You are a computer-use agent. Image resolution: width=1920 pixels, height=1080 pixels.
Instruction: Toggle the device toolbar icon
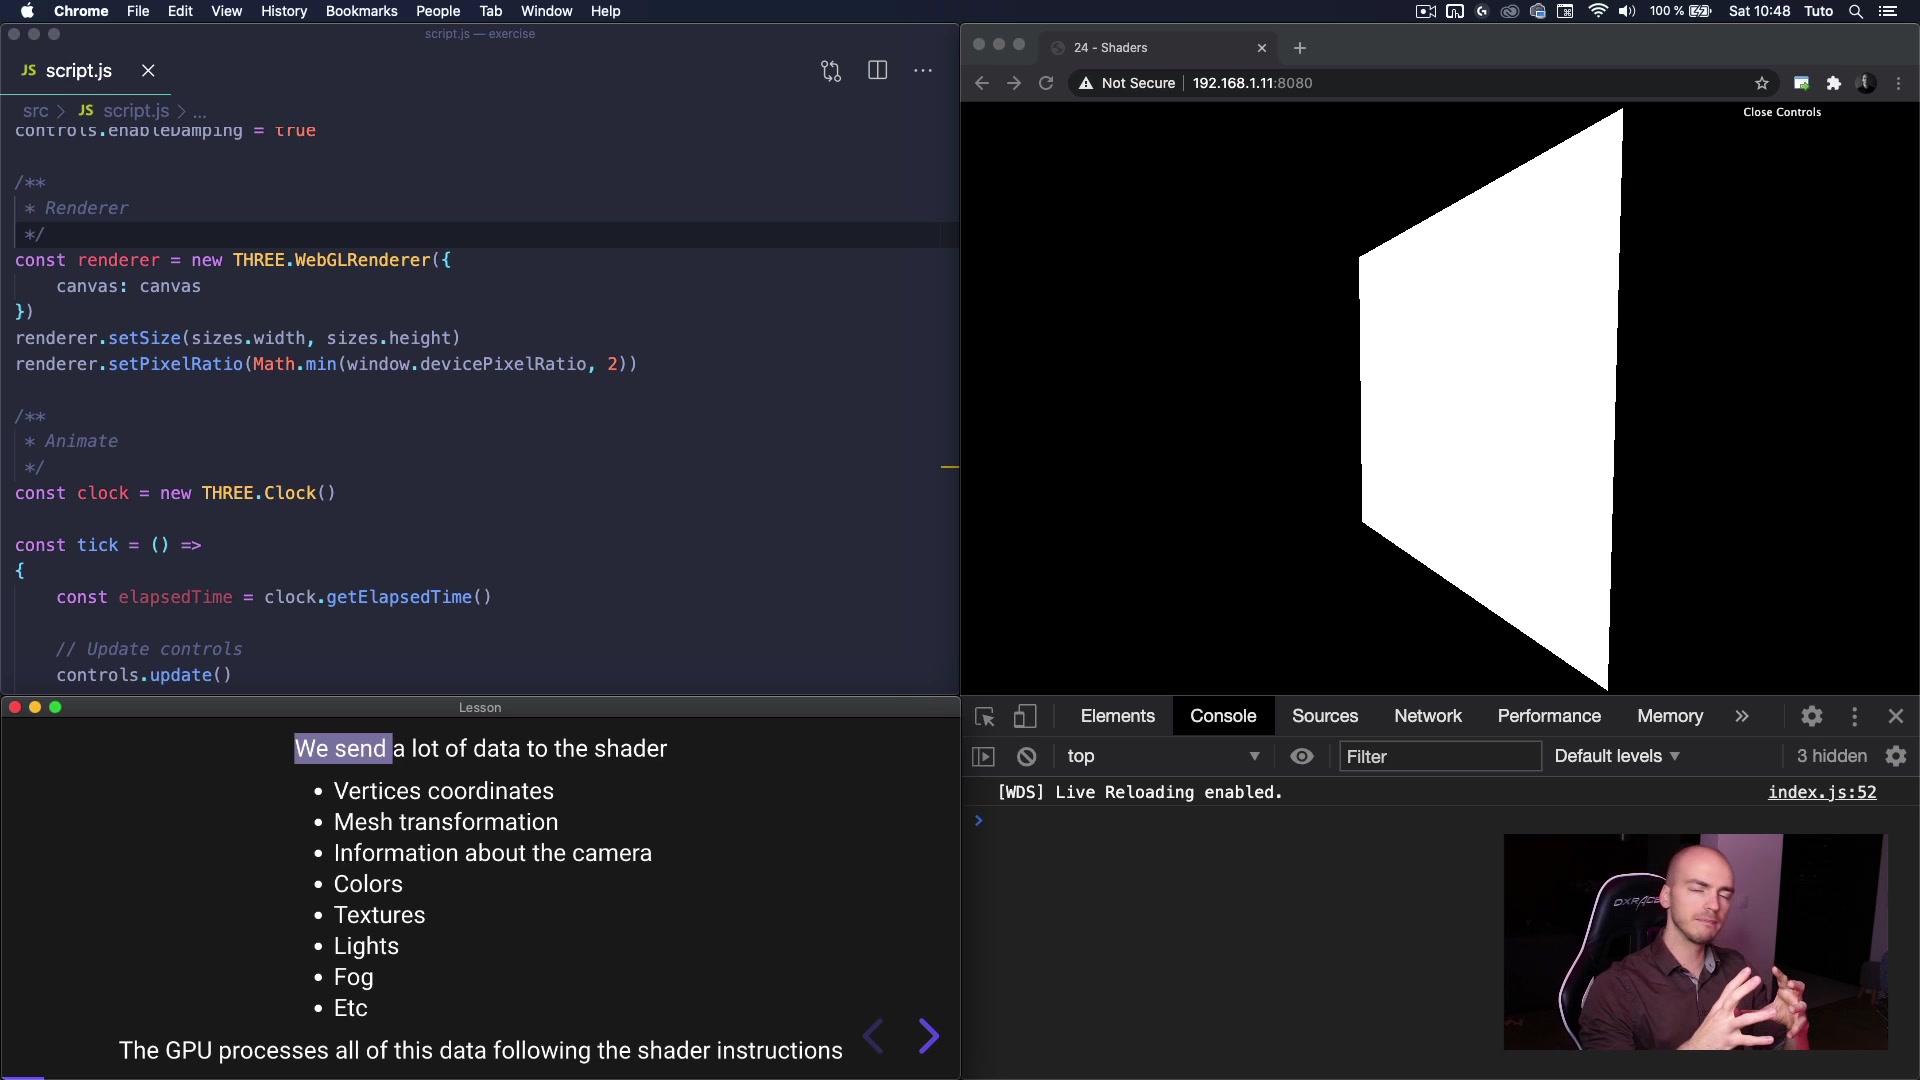pos(1024,716)
